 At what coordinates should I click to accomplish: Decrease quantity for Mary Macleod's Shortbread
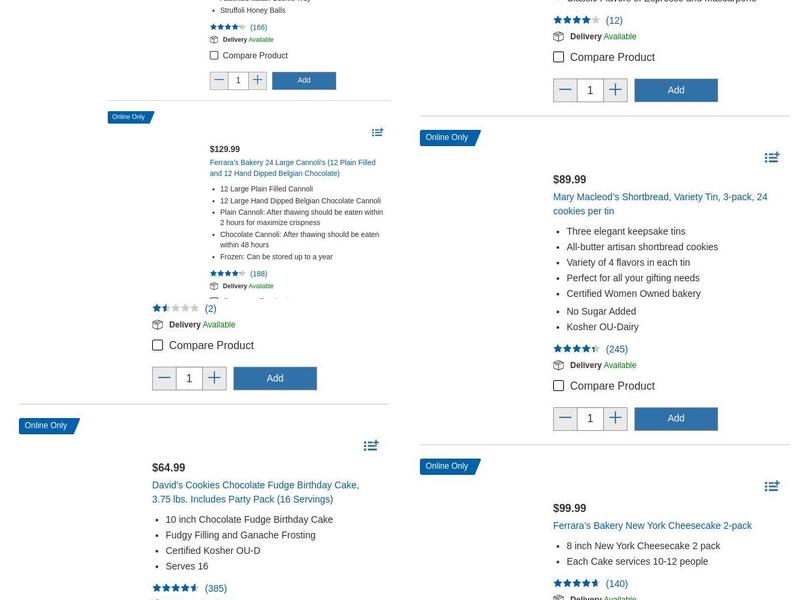(565, 419)
